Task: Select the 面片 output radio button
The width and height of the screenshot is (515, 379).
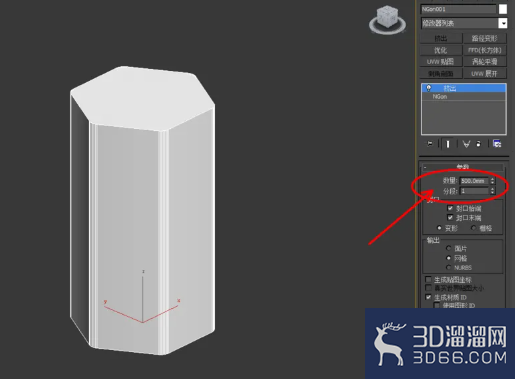Action: click(448, 248)
